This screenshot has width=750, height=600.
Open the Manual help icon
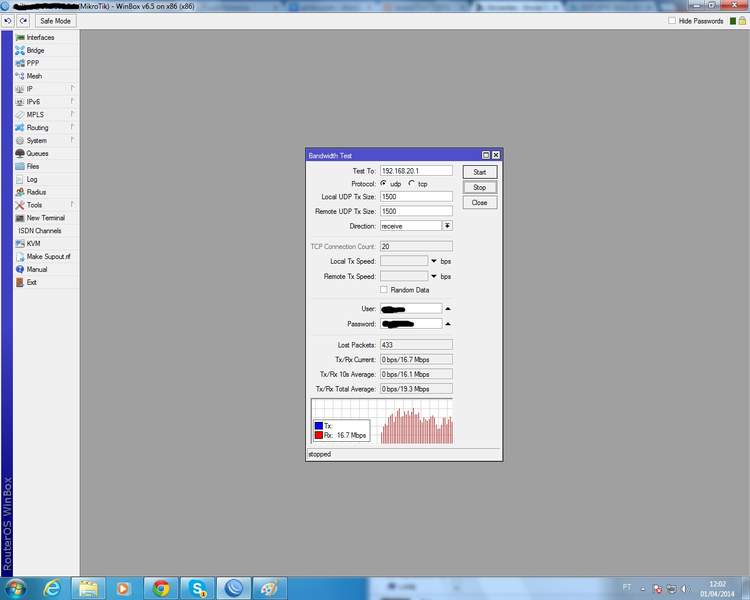(x=20, y=269)
